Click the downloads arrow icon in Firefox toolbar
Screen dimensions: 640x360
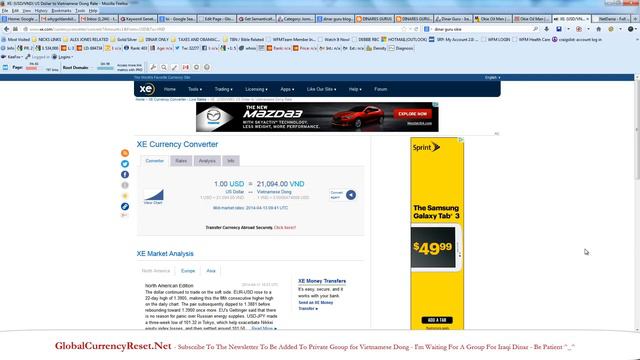coord(547,29)
